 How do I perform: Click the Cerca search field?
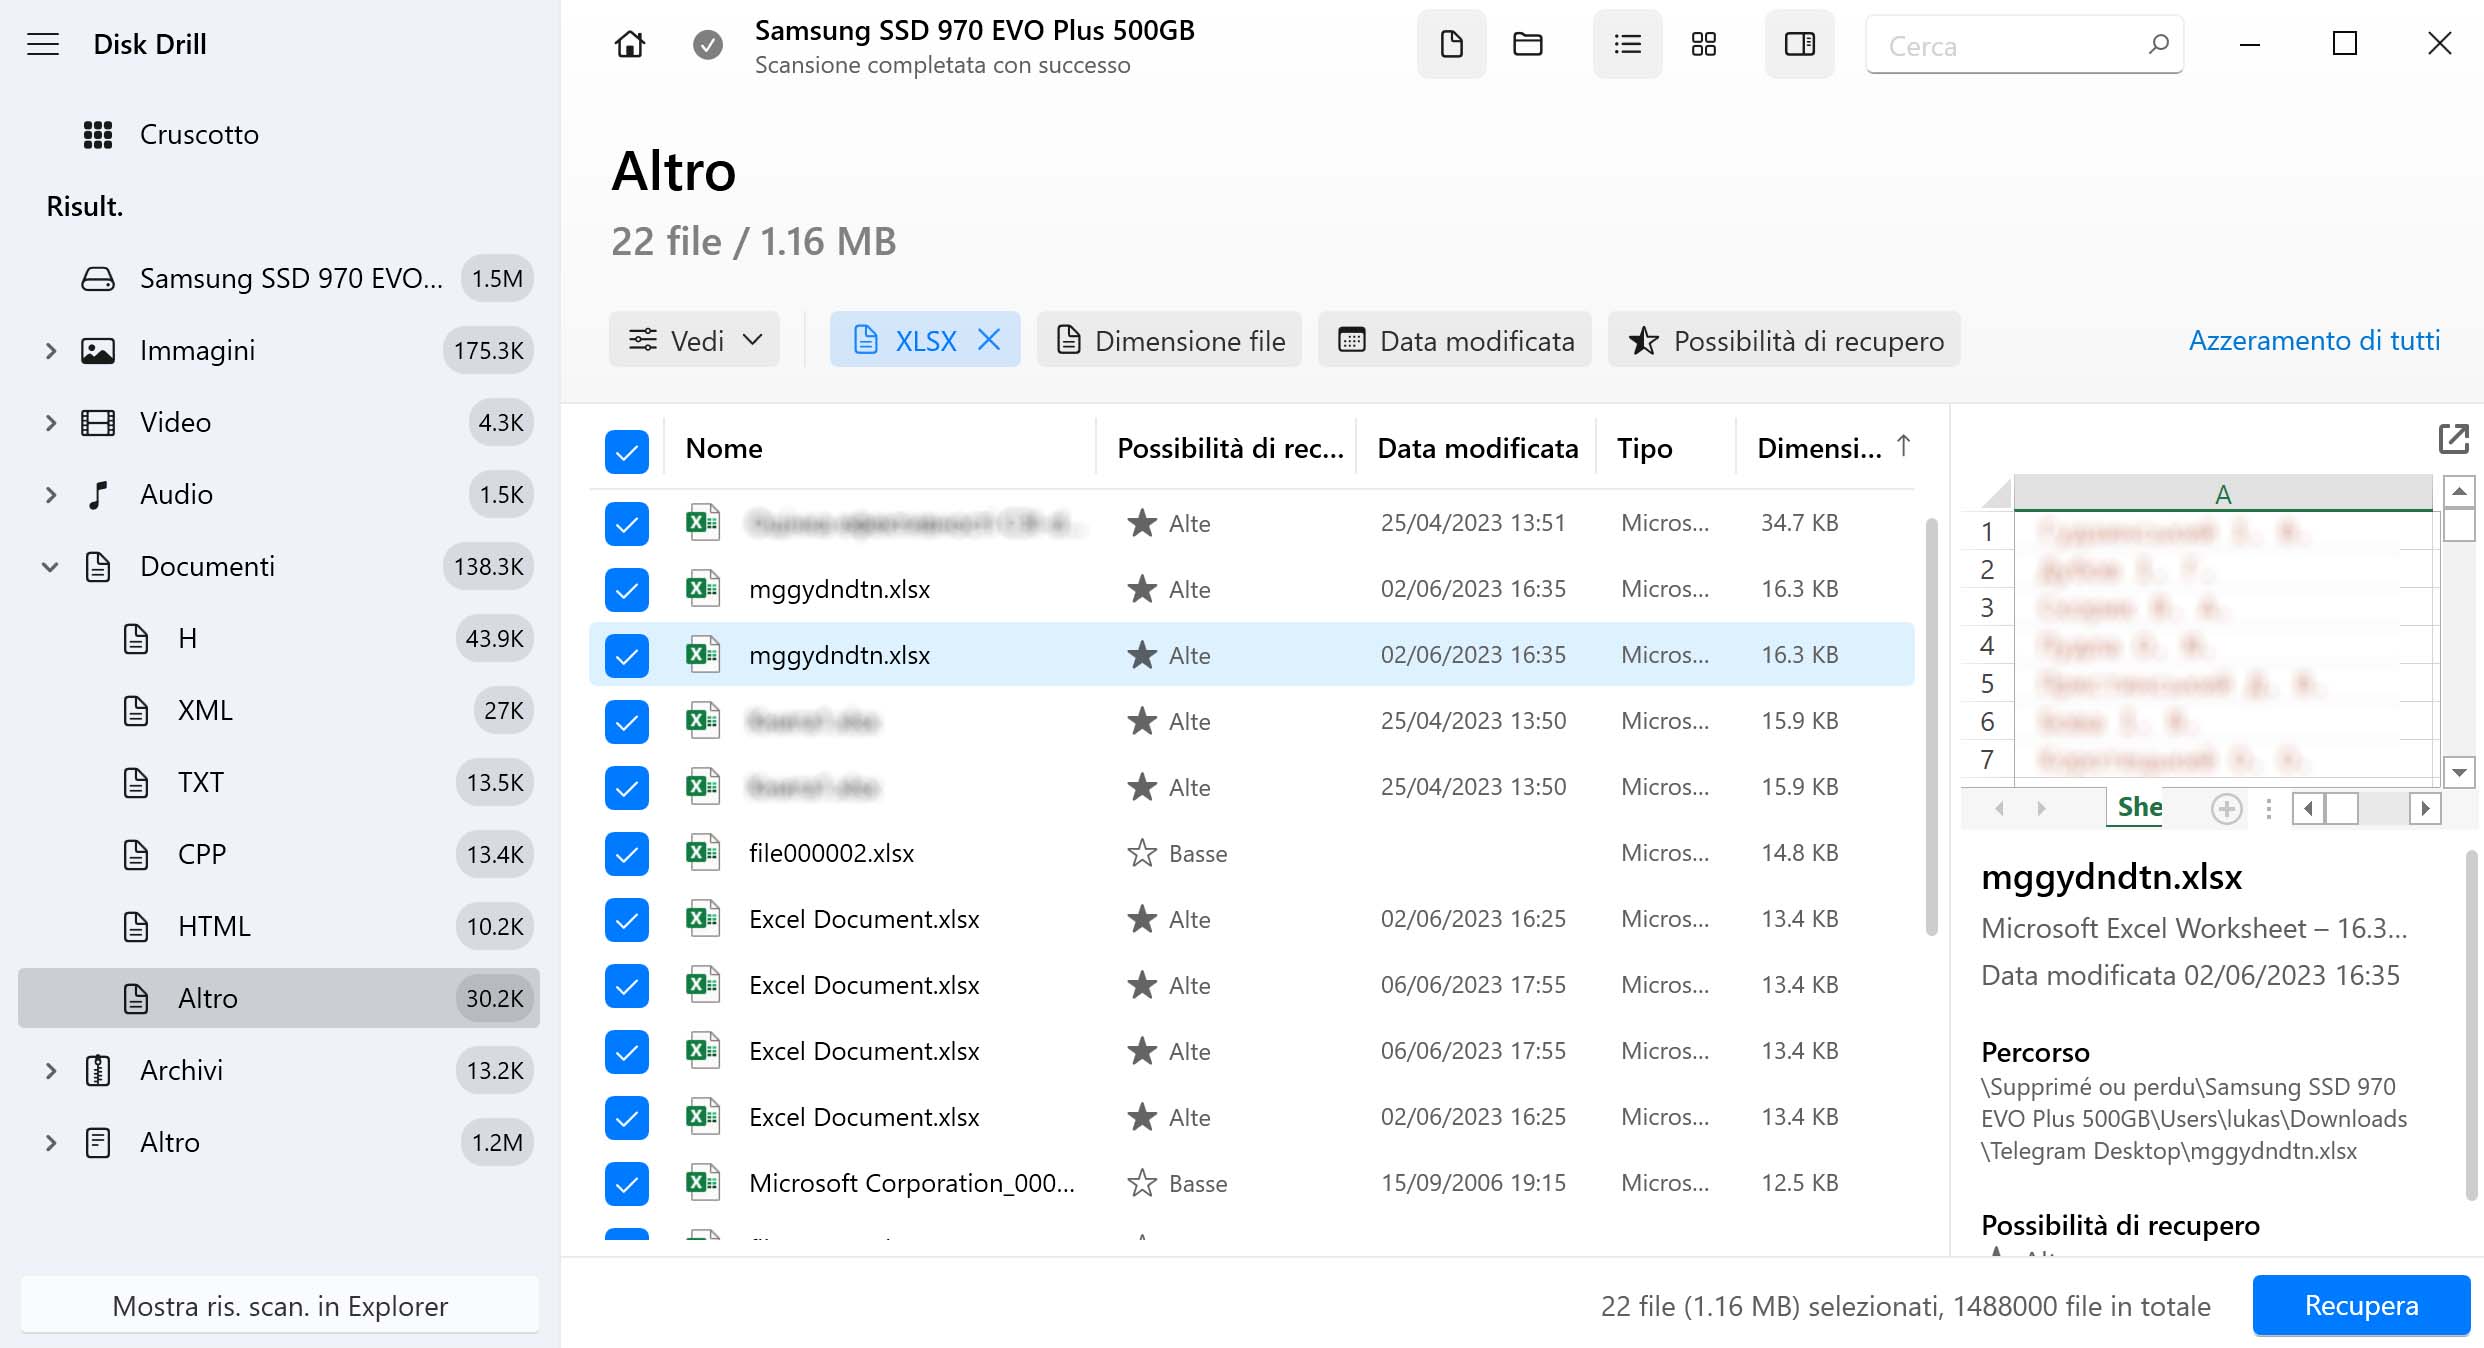[2024, 45]
